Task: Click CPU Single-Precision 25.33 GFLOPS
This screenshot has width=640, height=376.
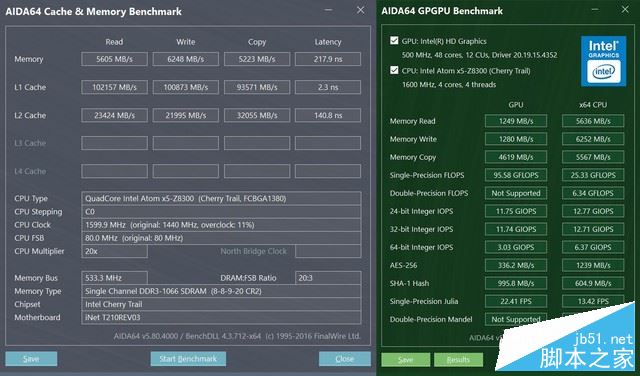Action: click(x=593, y=175)
